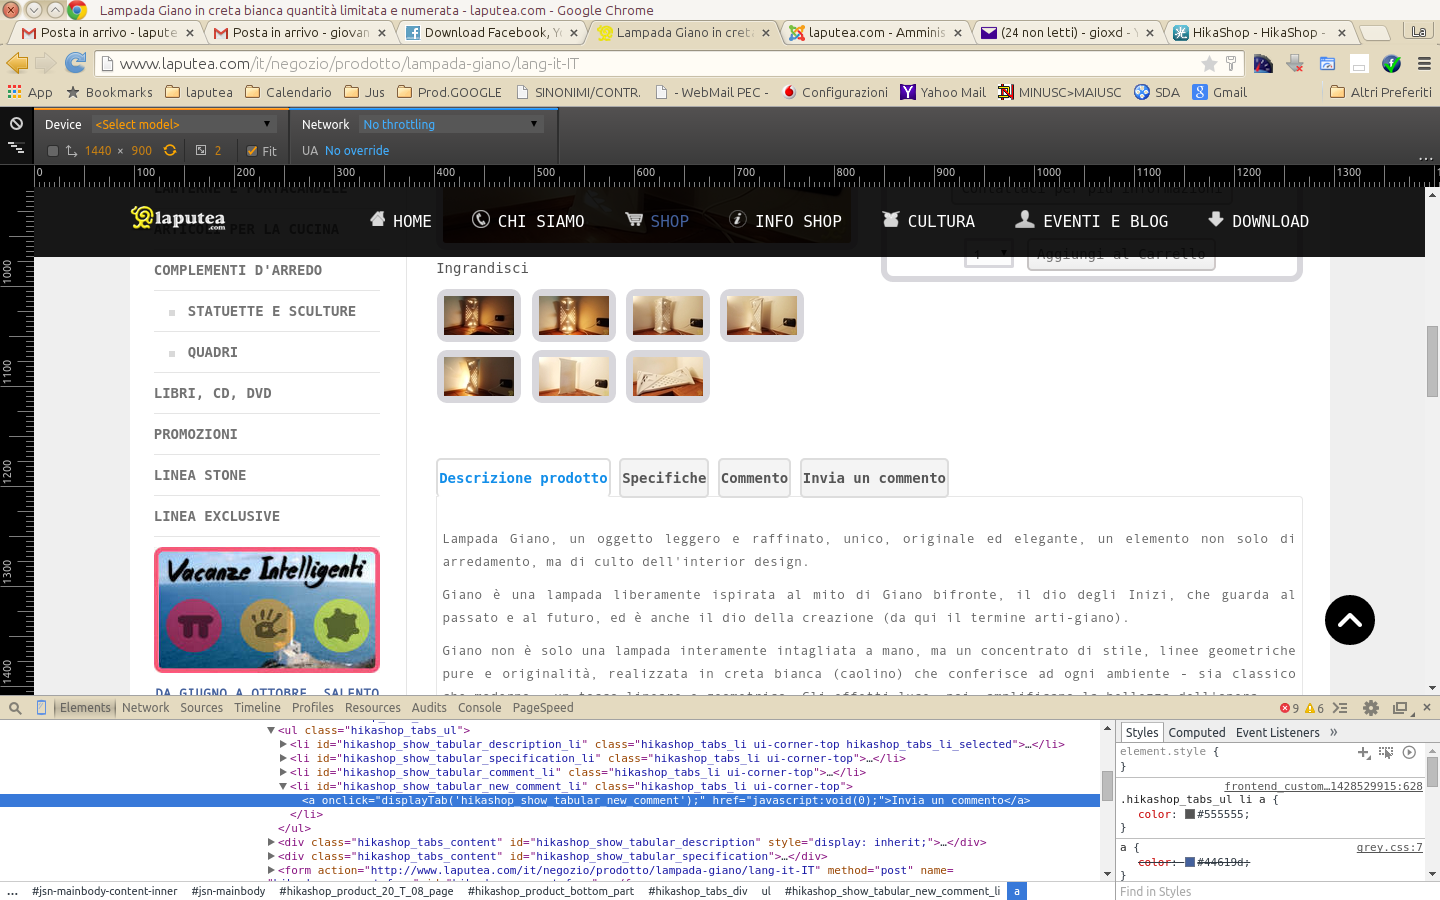This screenshot has height=900, width=1440.
Task: Show the DevTools console drawer
Action: coord(1340,708)
